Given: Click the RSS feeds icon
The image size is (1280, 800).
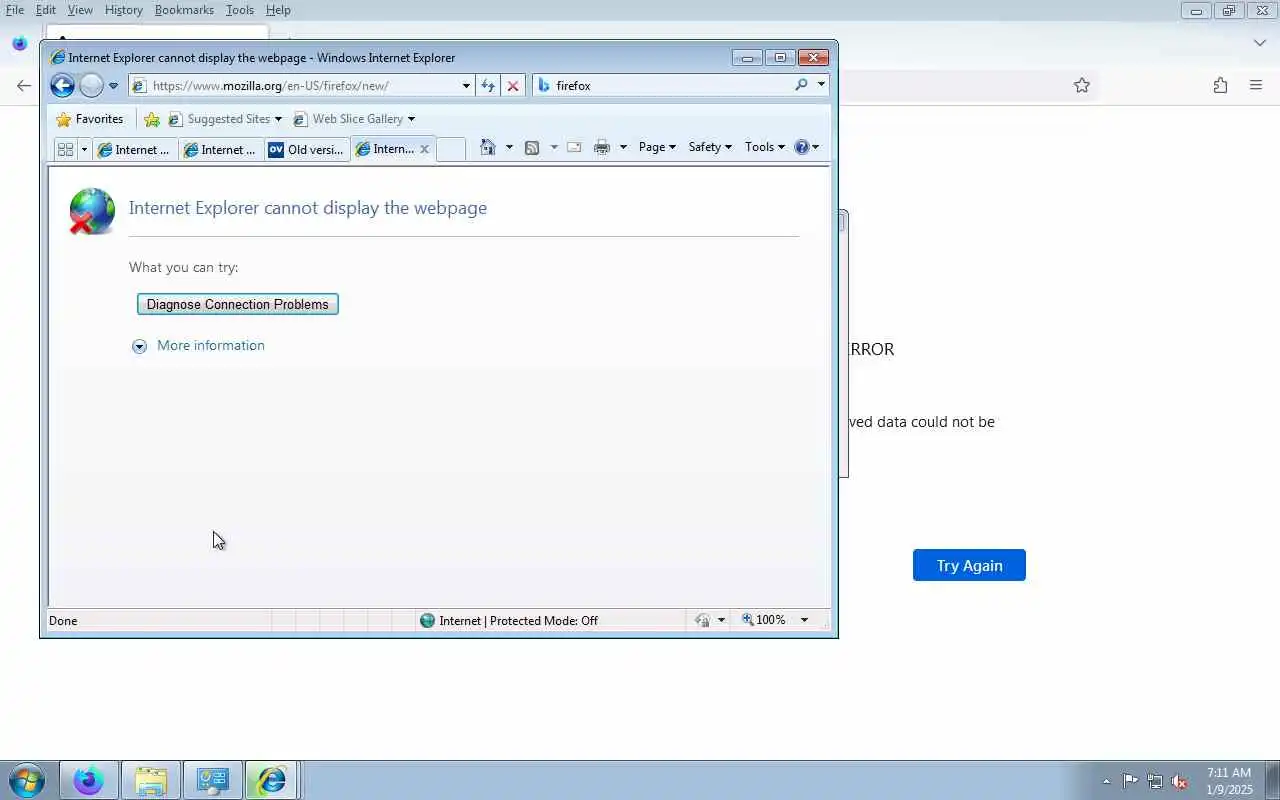Looking at the screenshot, I should point(532,147).
